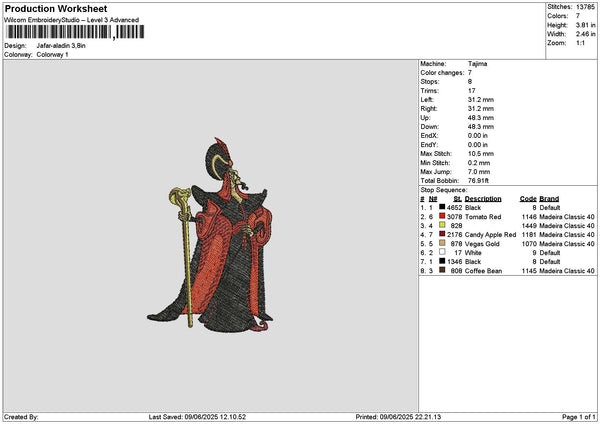Click the design name 'Jafar-aladin 3,8in'
The height and width of the screenshot is (424, 600).
[61, 46]
